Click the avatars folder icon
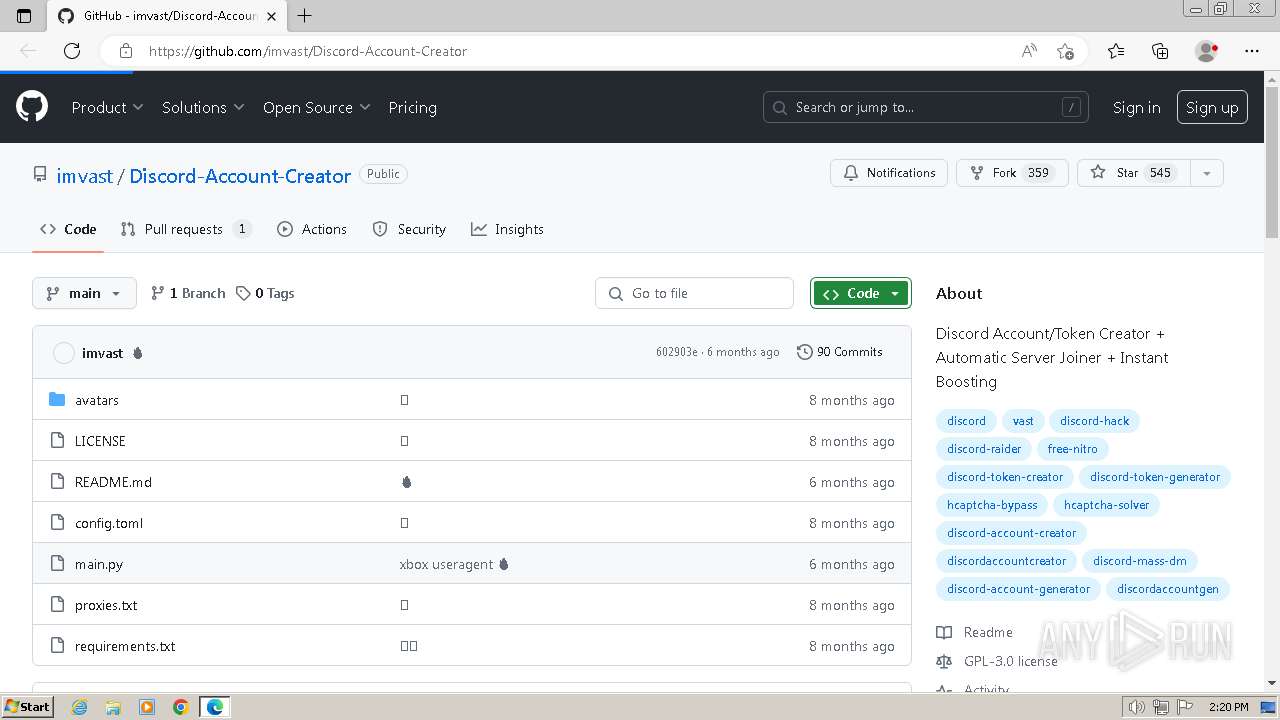1280x720 pixels. (x=57, y=400)
